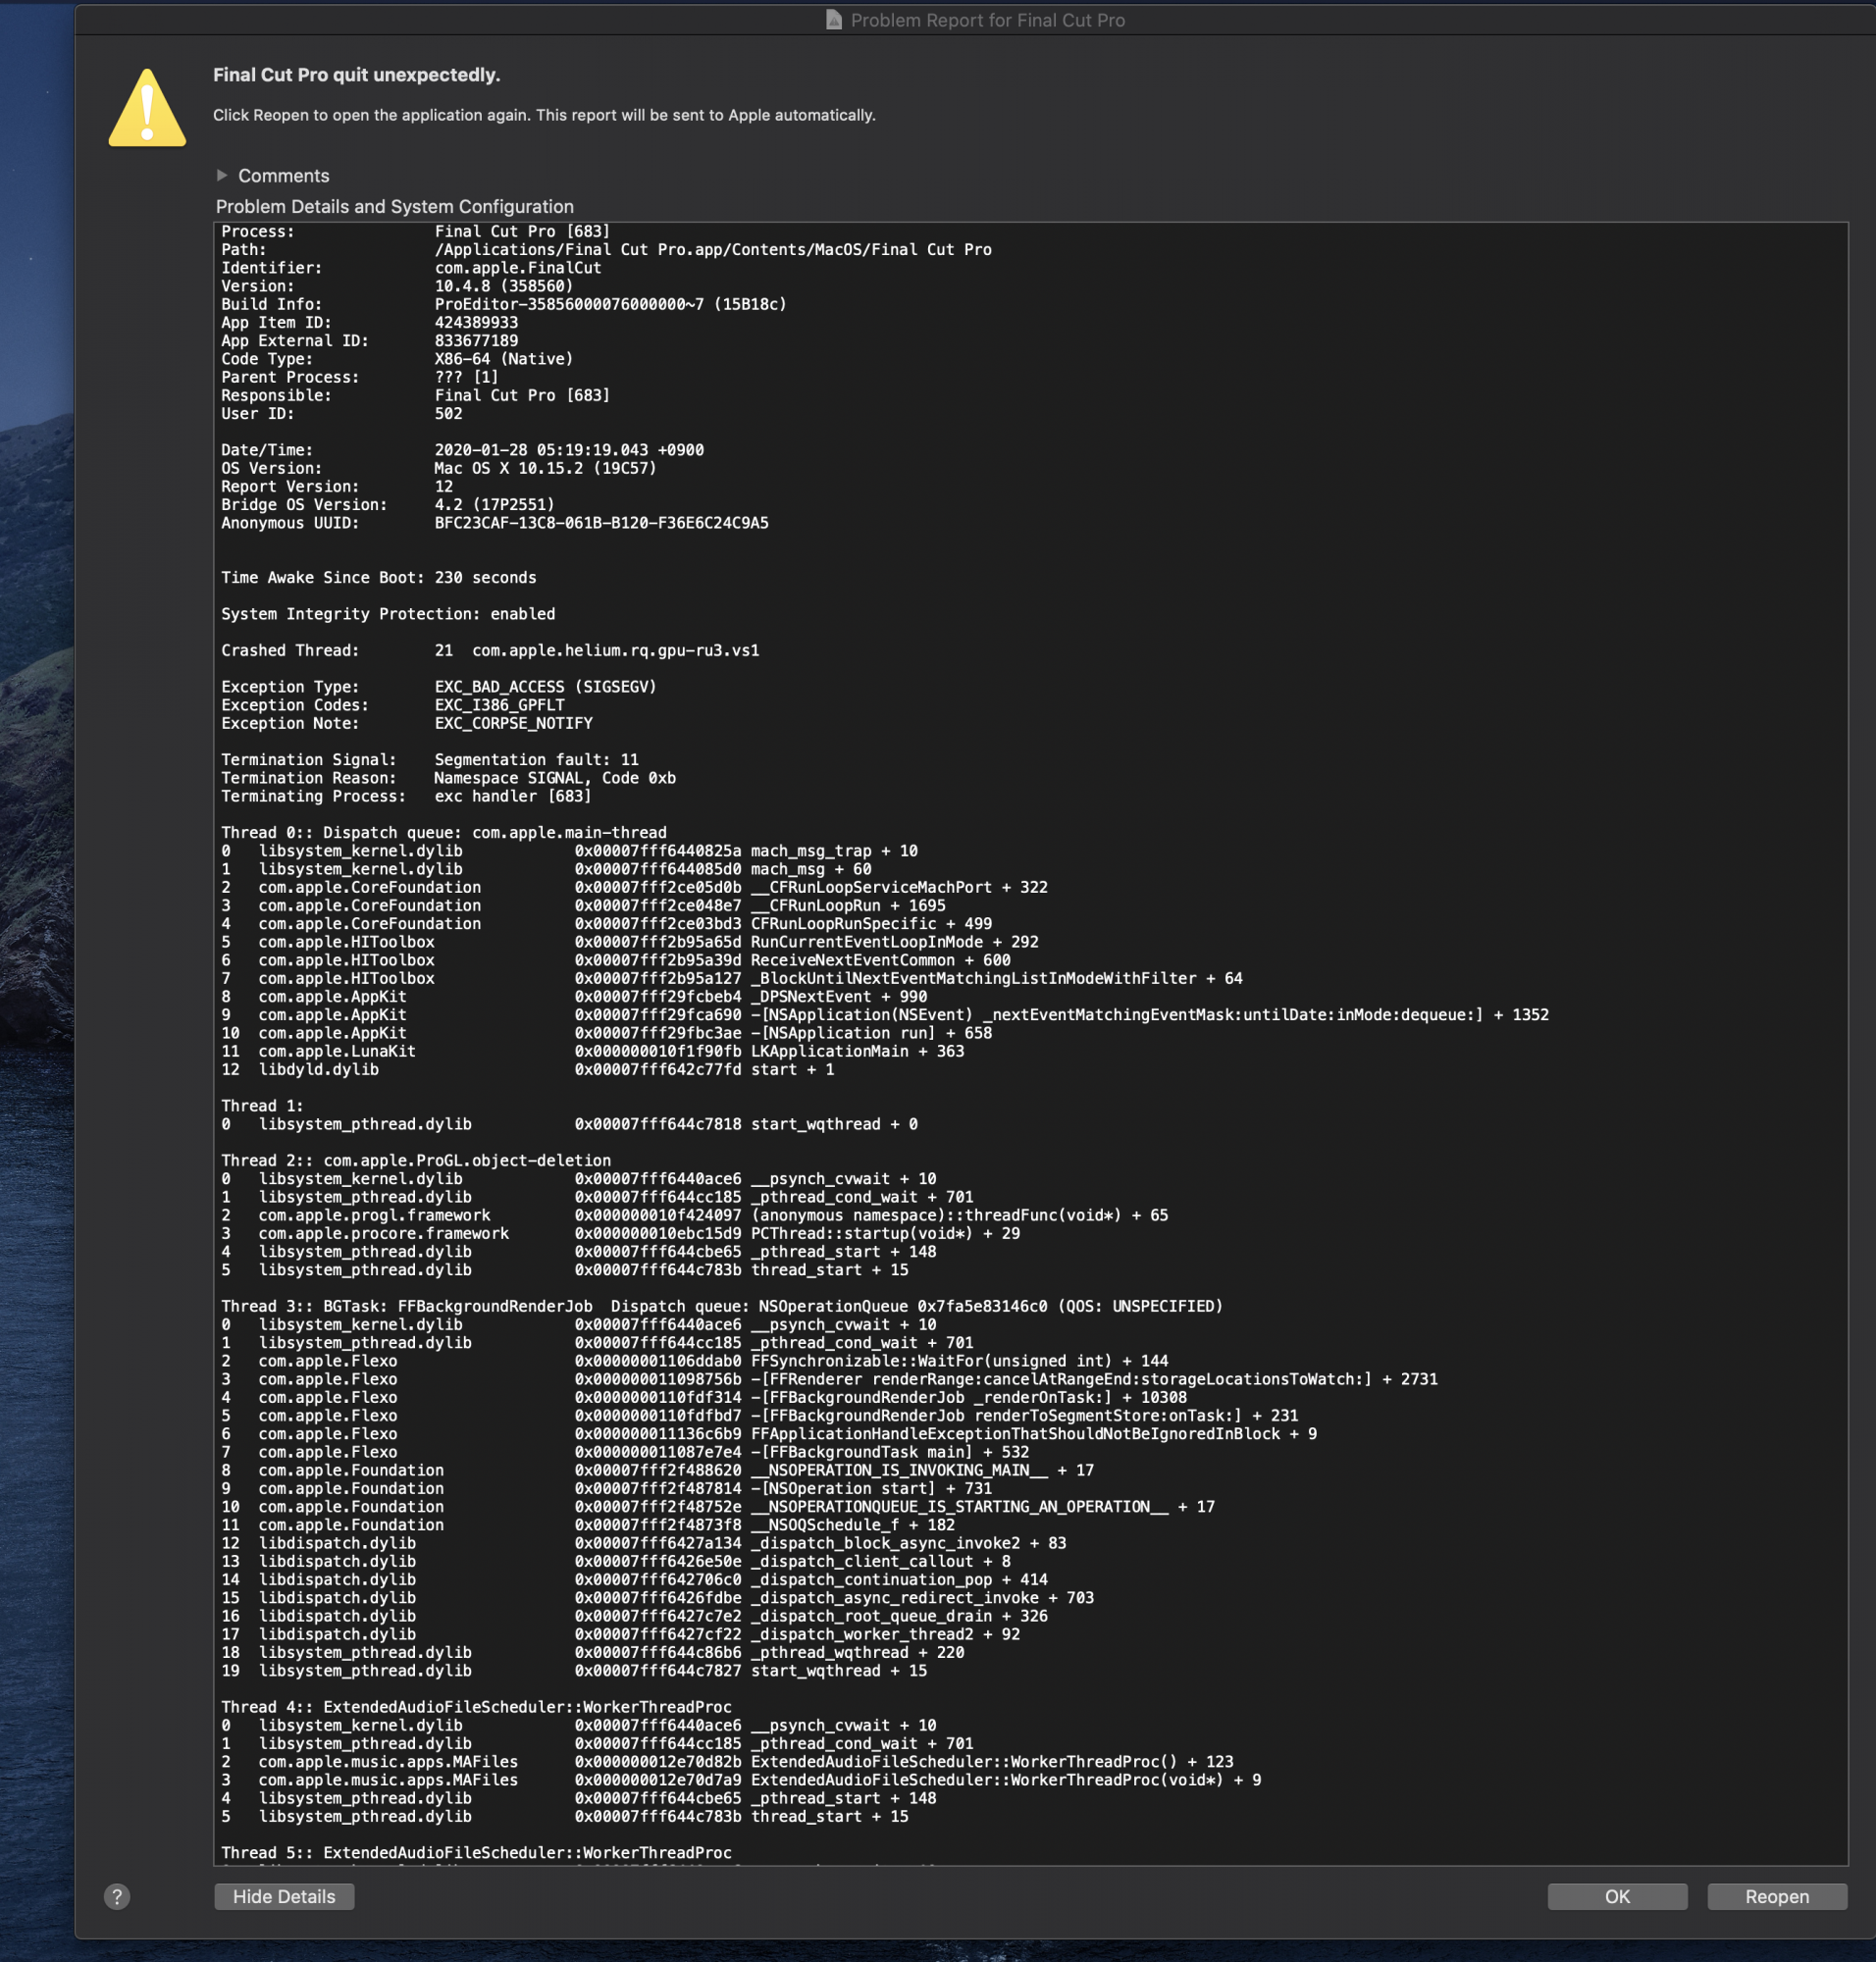Click 'Final Cut Pro quit unexpectedly.' heading
Image resolution: width=1876 pixels, height=1962 pixels.
click(357, 75)
